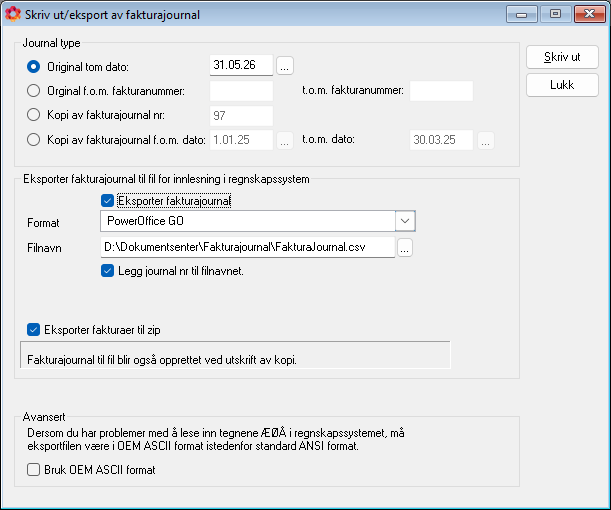The width and height of the screenshot is (611, 510).
Task: Open the Format dropdown showing PowerOffice GO
Action: click(x=258, y=221)
